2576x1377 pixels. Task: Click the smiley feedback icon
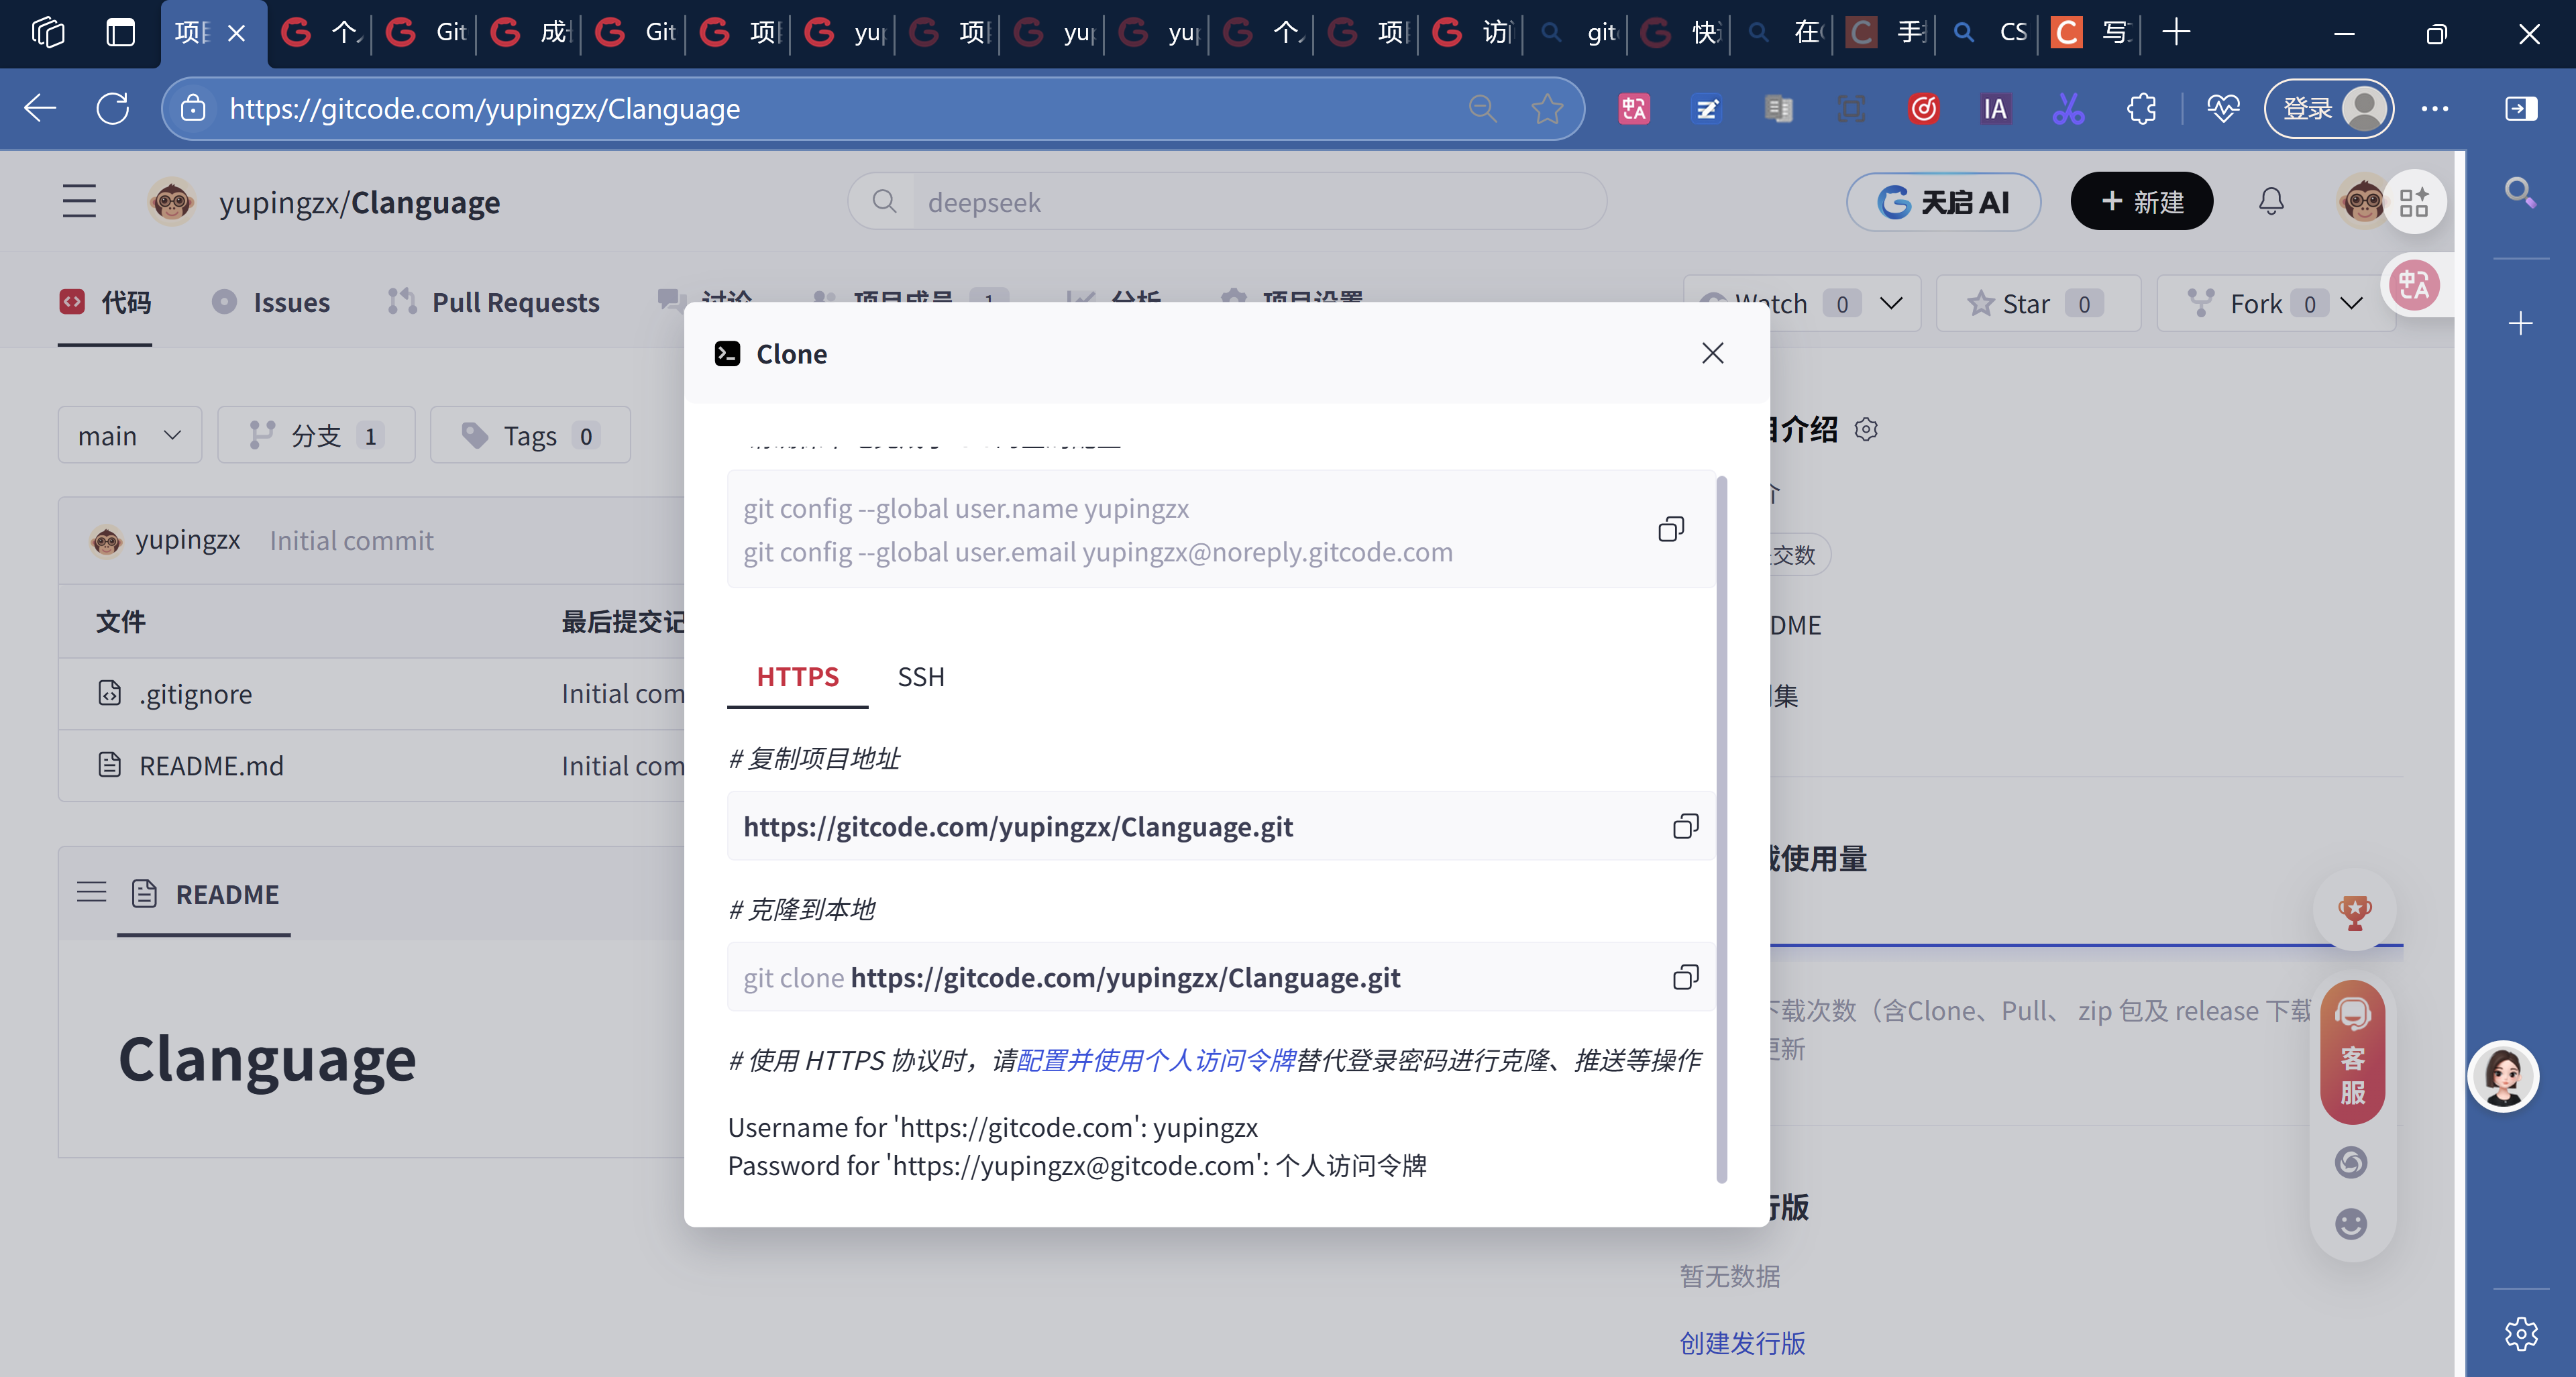[x=2352, y=1223]
